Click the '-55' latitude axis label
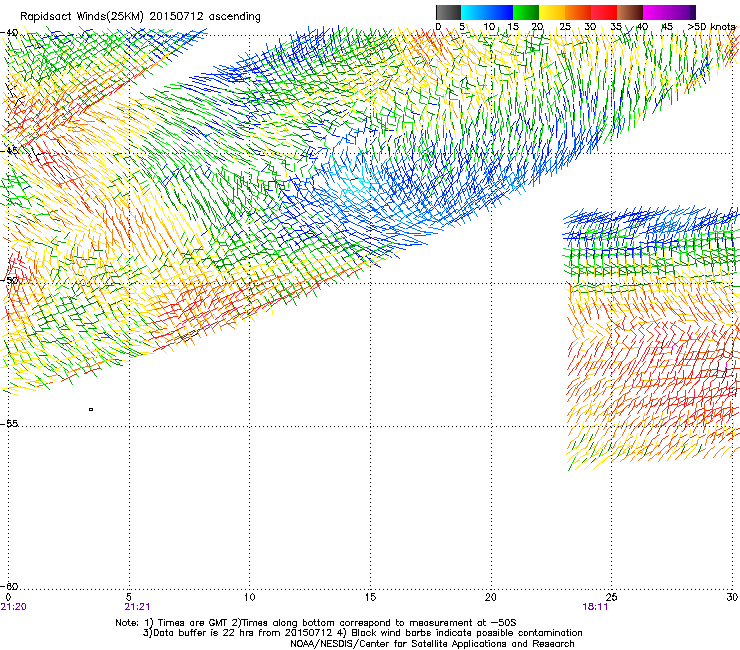Image resolution: width=740 pixels, height=650 pixels. (9, 424)
